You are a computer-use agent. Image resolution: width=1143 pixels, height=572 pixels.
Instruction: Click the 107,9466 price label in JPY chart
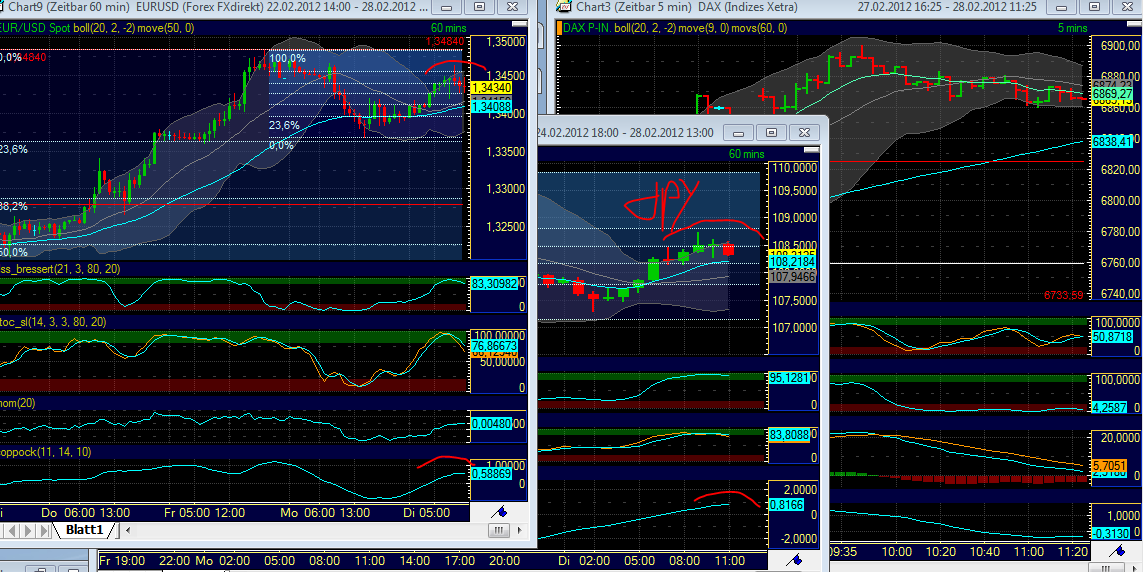793,277
